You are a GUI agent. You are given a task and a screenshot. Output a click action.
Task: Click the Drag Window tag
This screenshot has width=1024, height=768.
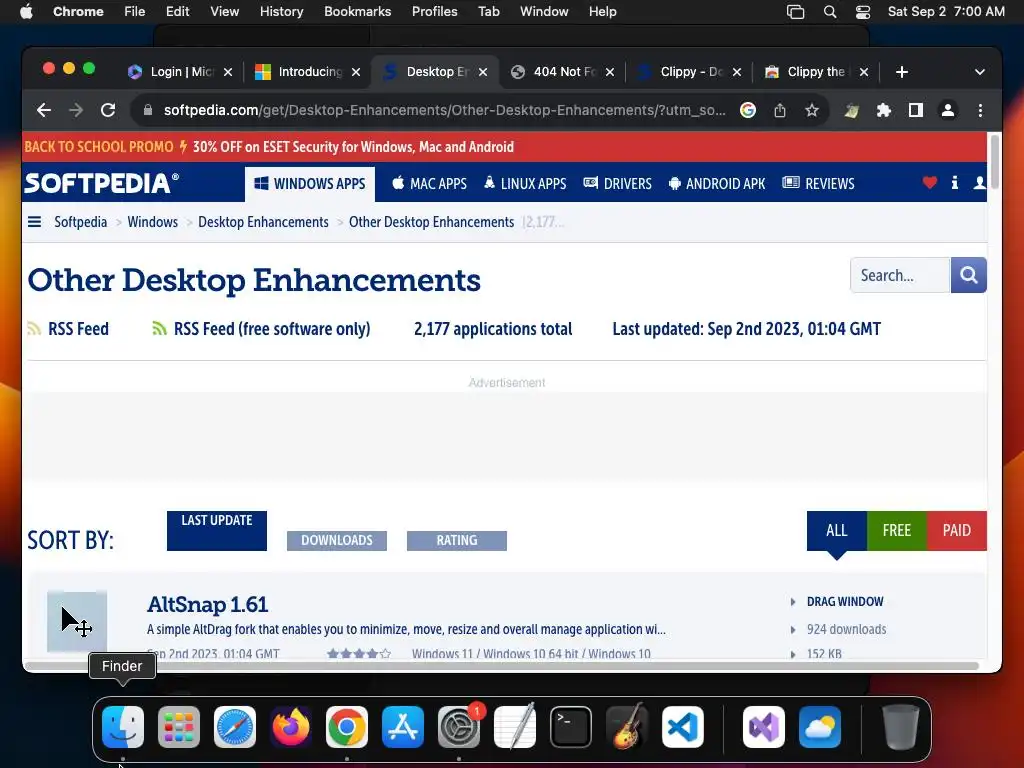[x=845, y=601]
